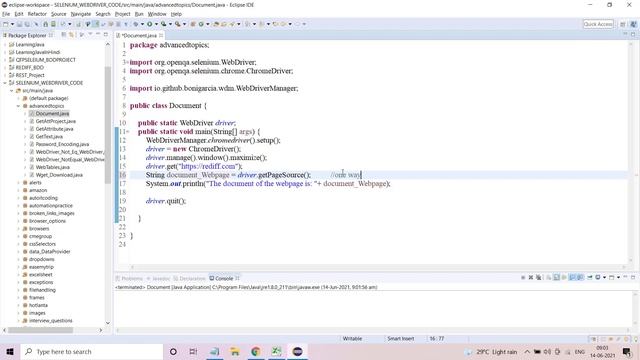The image size is (640, 360).
Task: Open the dropdown arrow beside the Run button
Action: (156, 24)
